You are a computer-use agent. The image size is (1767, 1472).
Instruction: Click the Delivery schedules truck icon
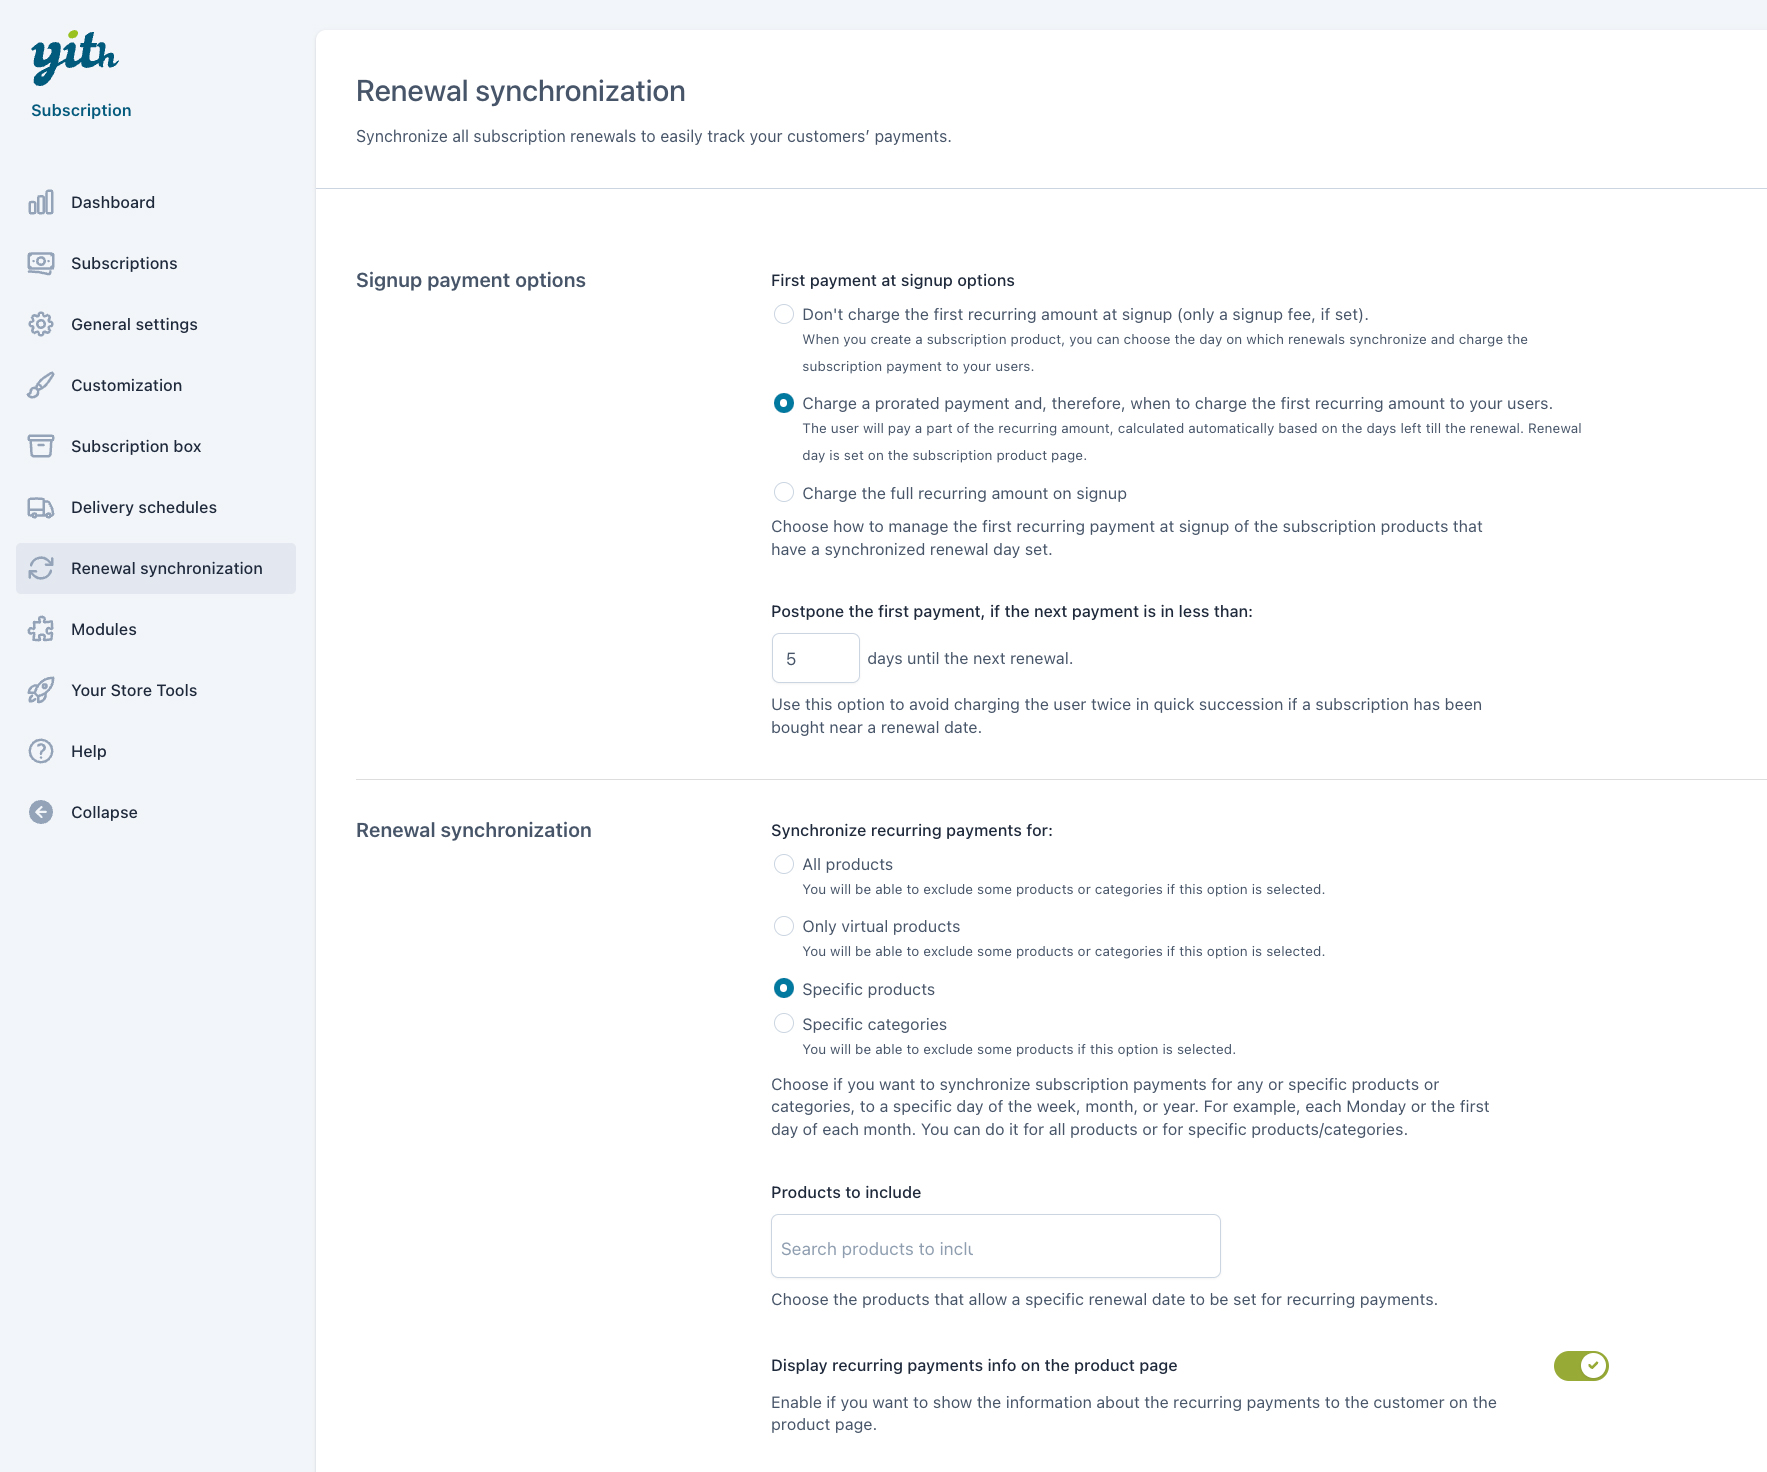41,508
